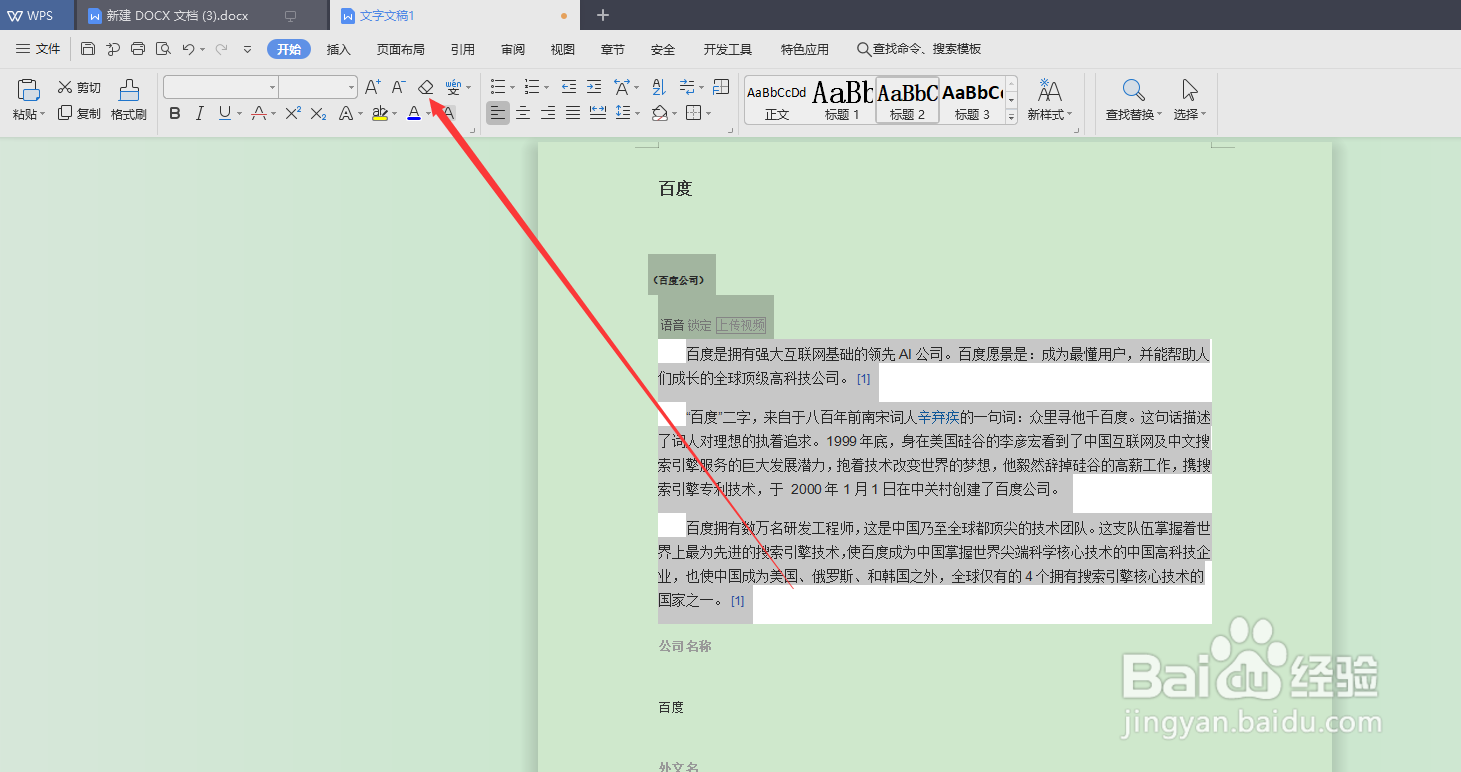Click the Clear Formatting eraser icon
Screen dimensions: 1461x772
(x=426, y=88)
